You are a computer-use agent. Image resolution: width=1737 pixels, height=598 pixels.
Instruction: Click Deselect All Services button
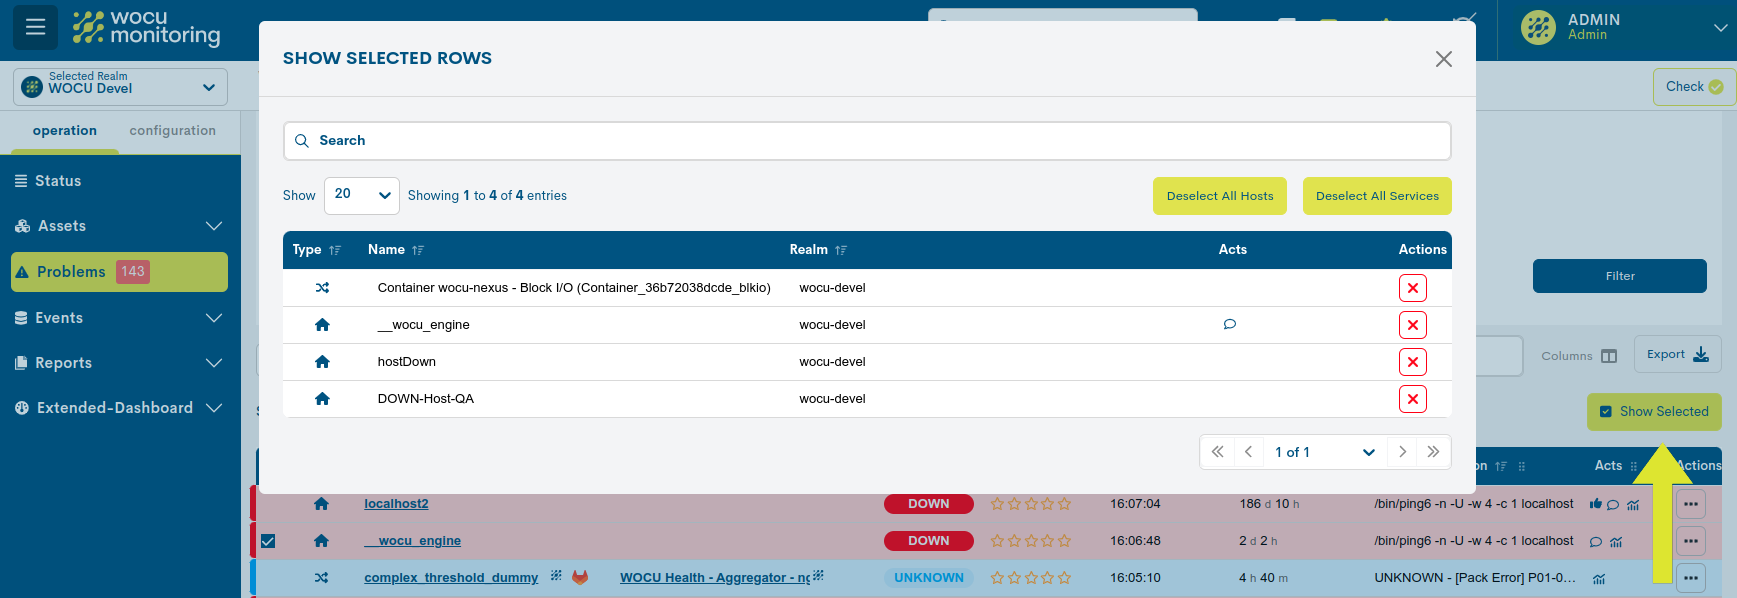point(1376,196)
